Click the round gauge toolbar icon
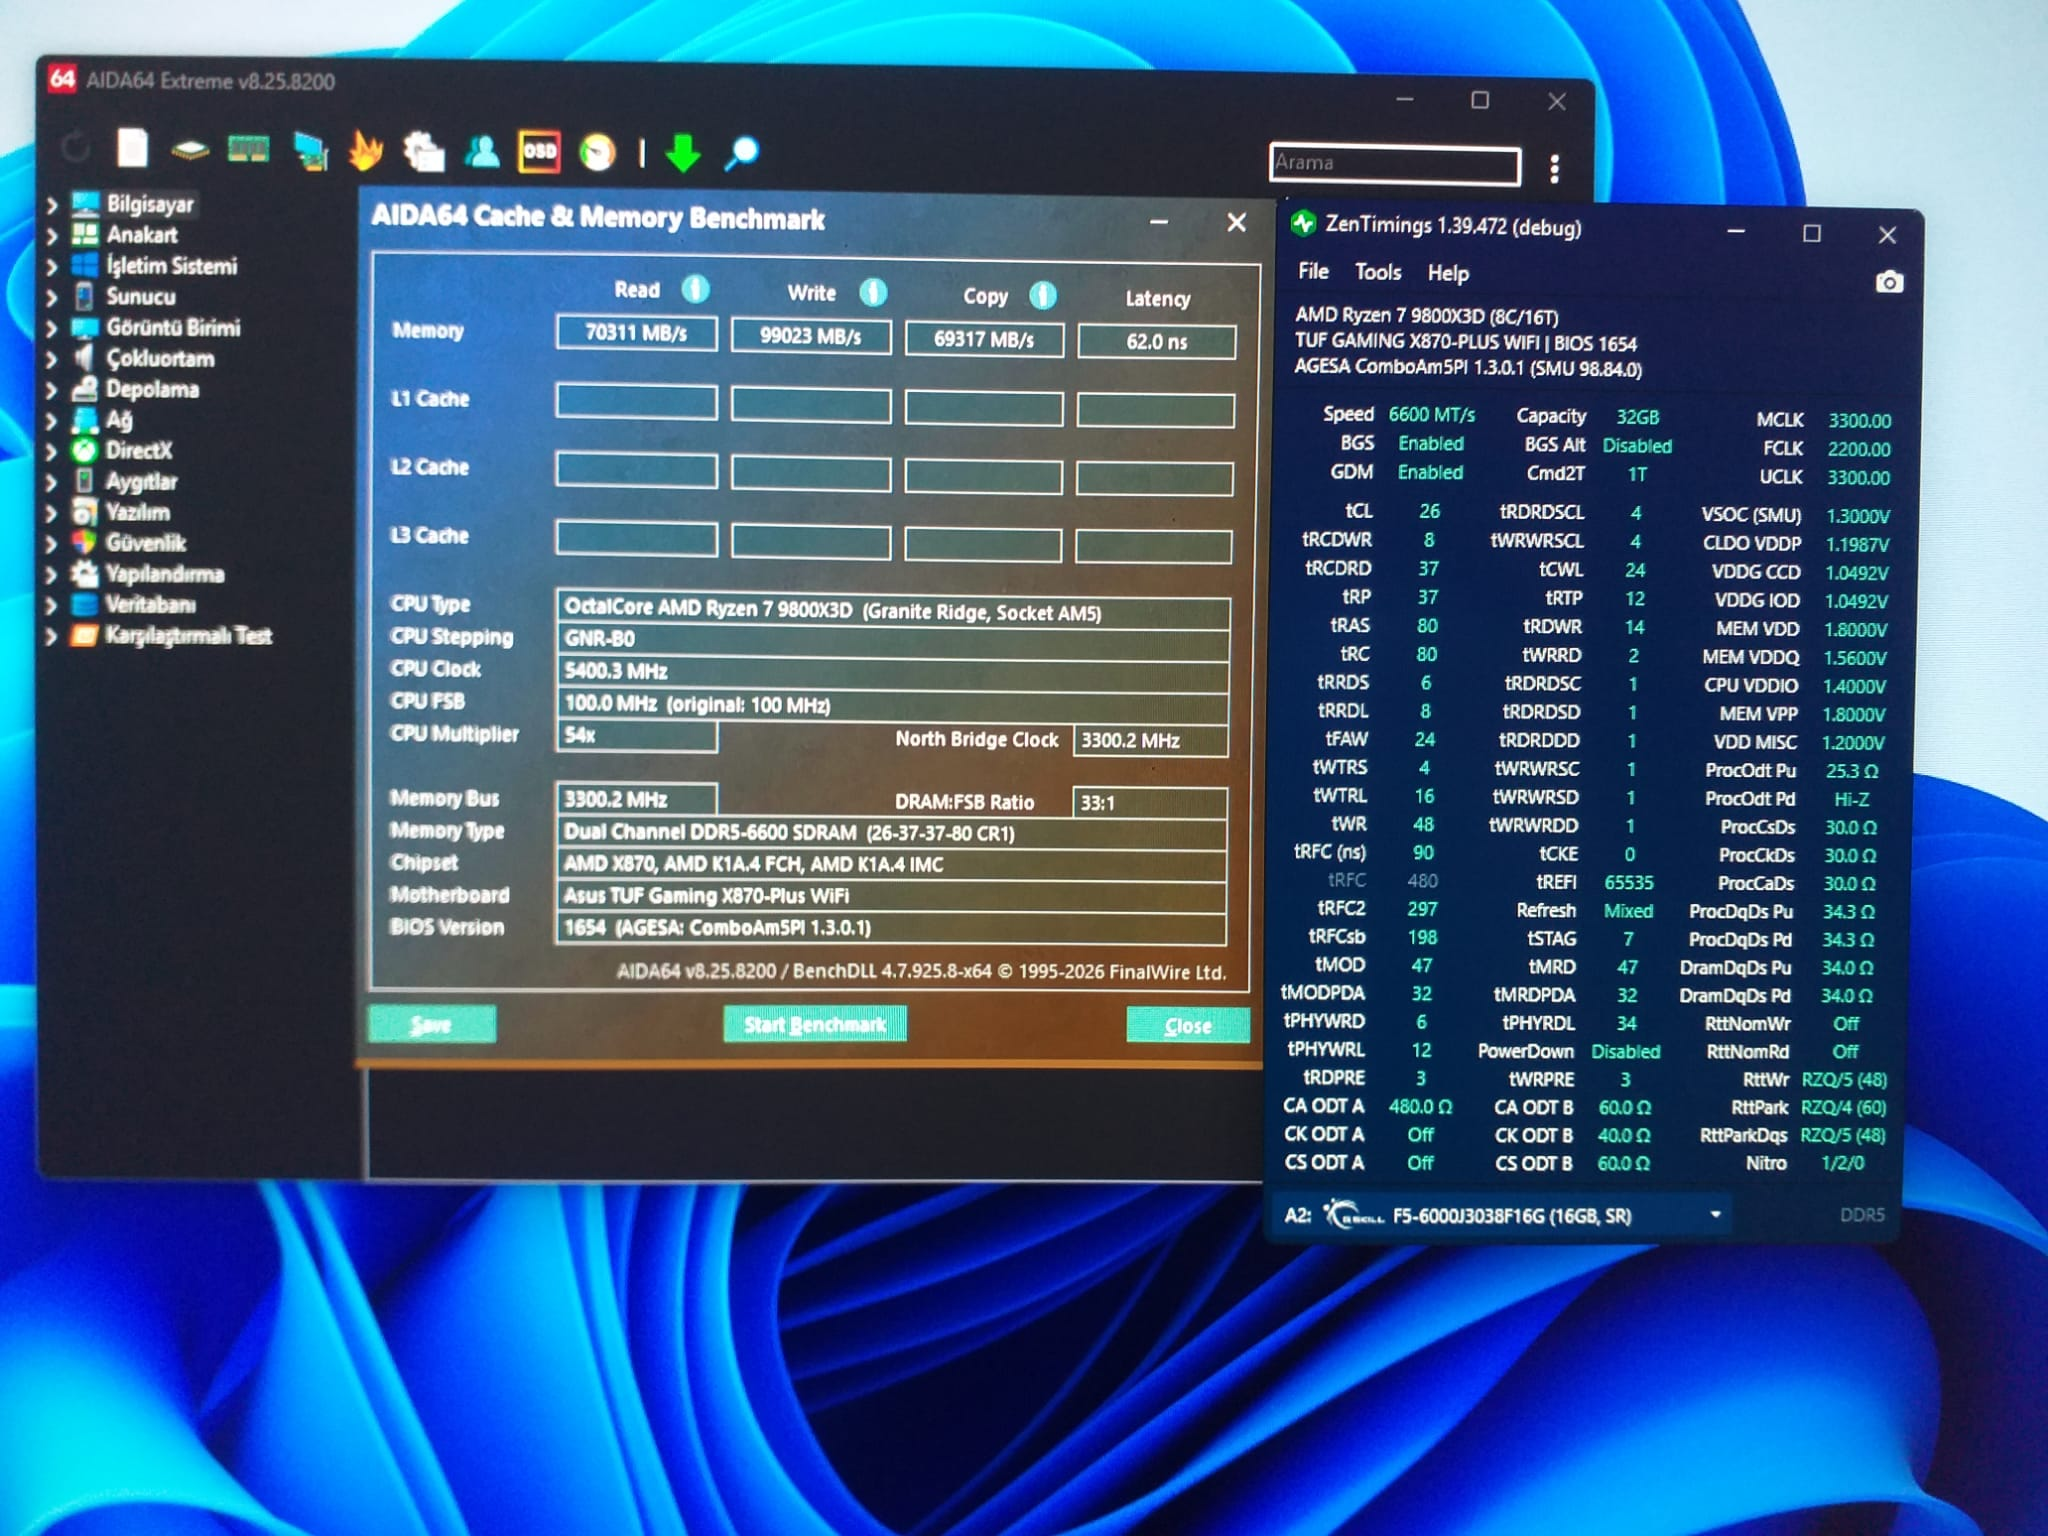This screenshot has height=1536, width=2048. [598, 153]
